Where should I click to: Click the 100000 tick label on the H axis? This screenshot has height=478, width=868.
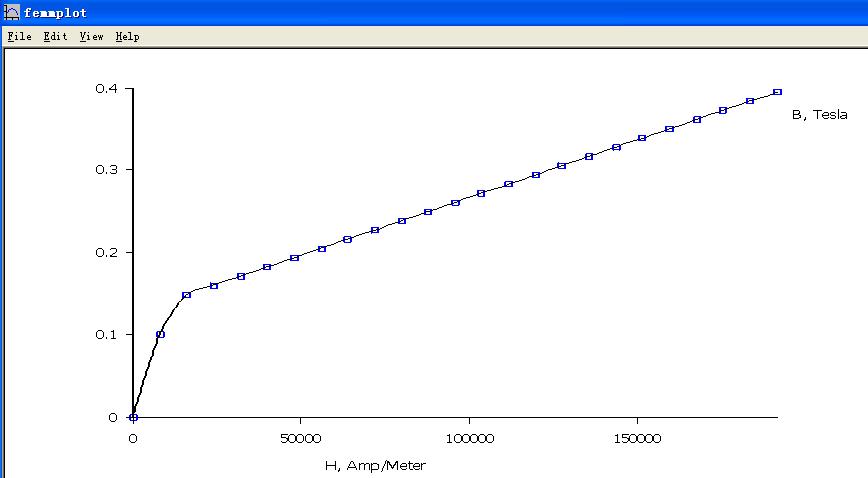point(468,439)
